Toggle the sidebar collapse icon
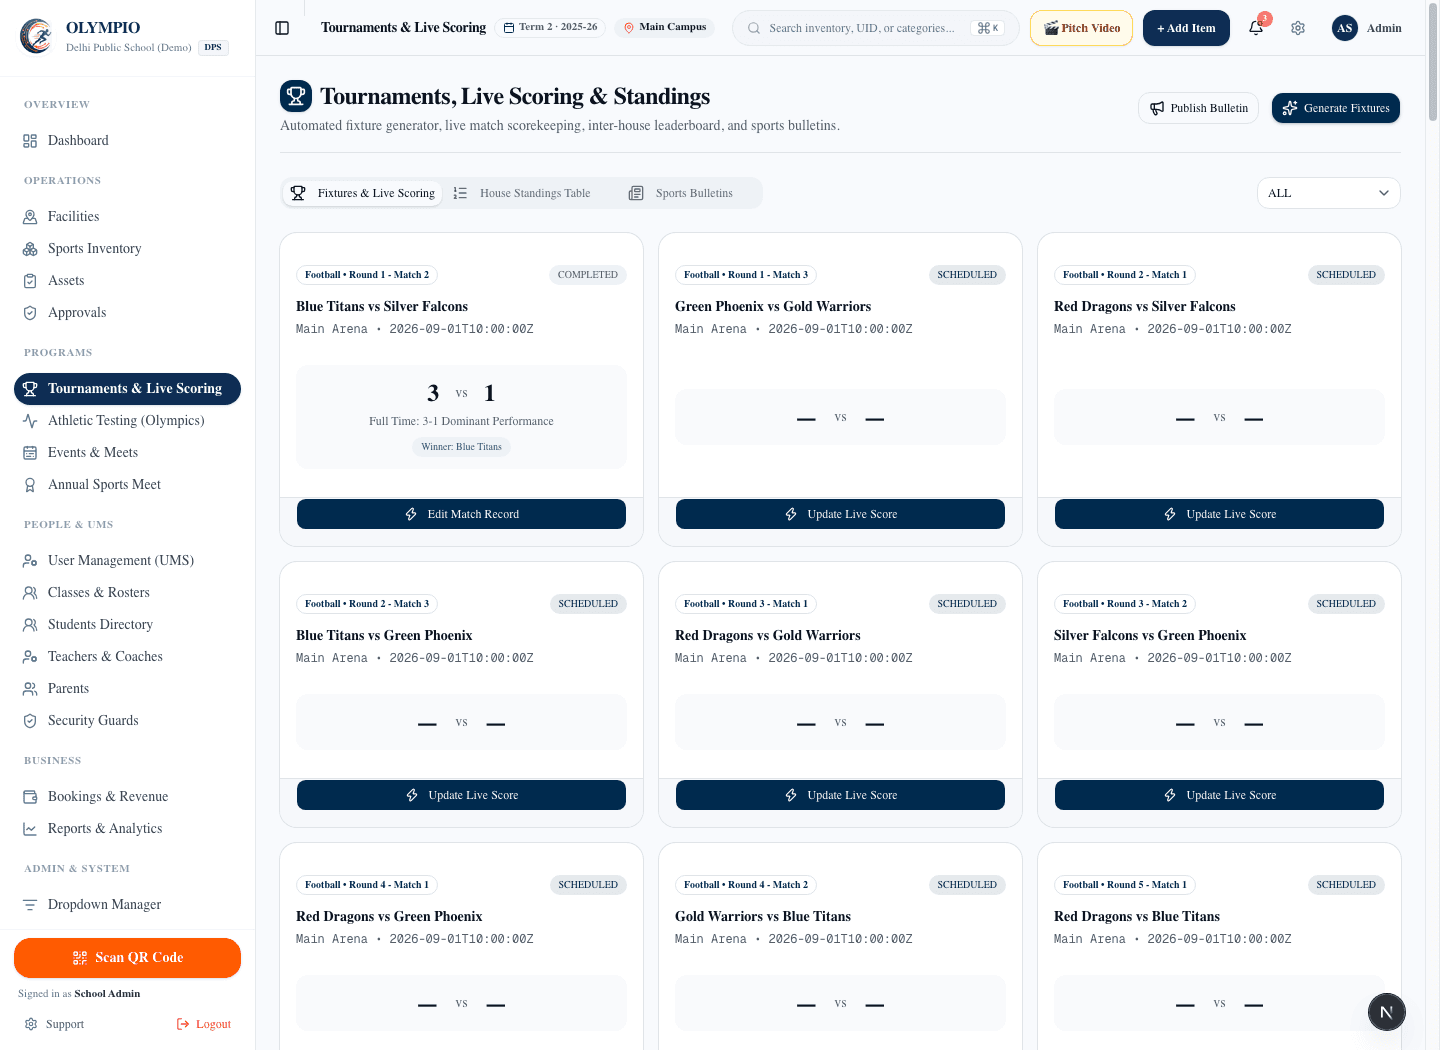This screenshot has height=1050, width=1440. [x=282, y=28]
